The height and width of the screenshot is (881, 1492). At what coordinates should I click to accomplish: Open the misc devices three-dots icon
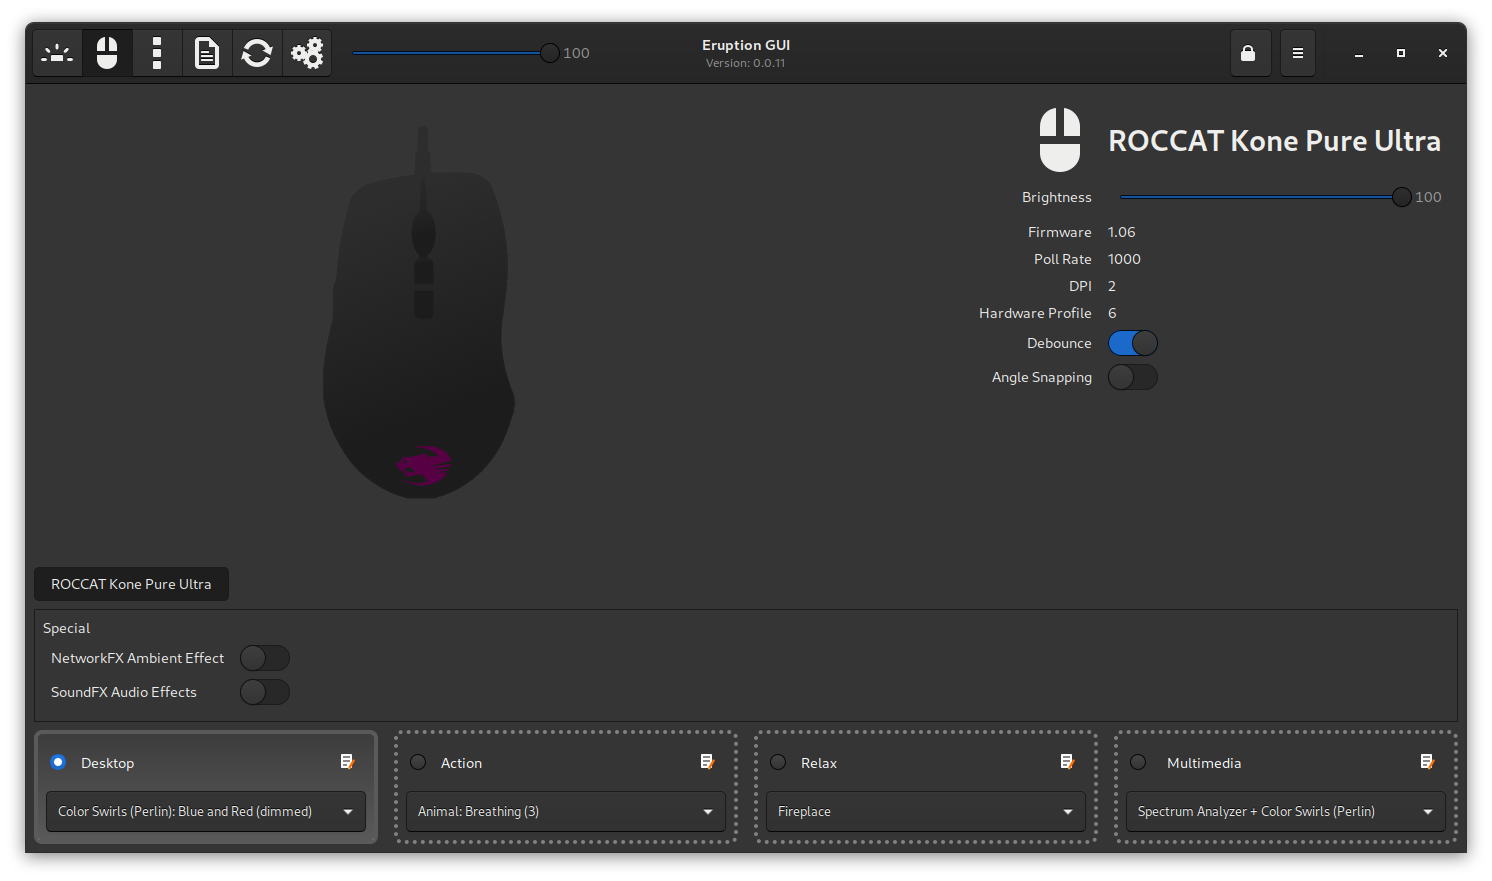pyautogui.click(x=157, y=53)
